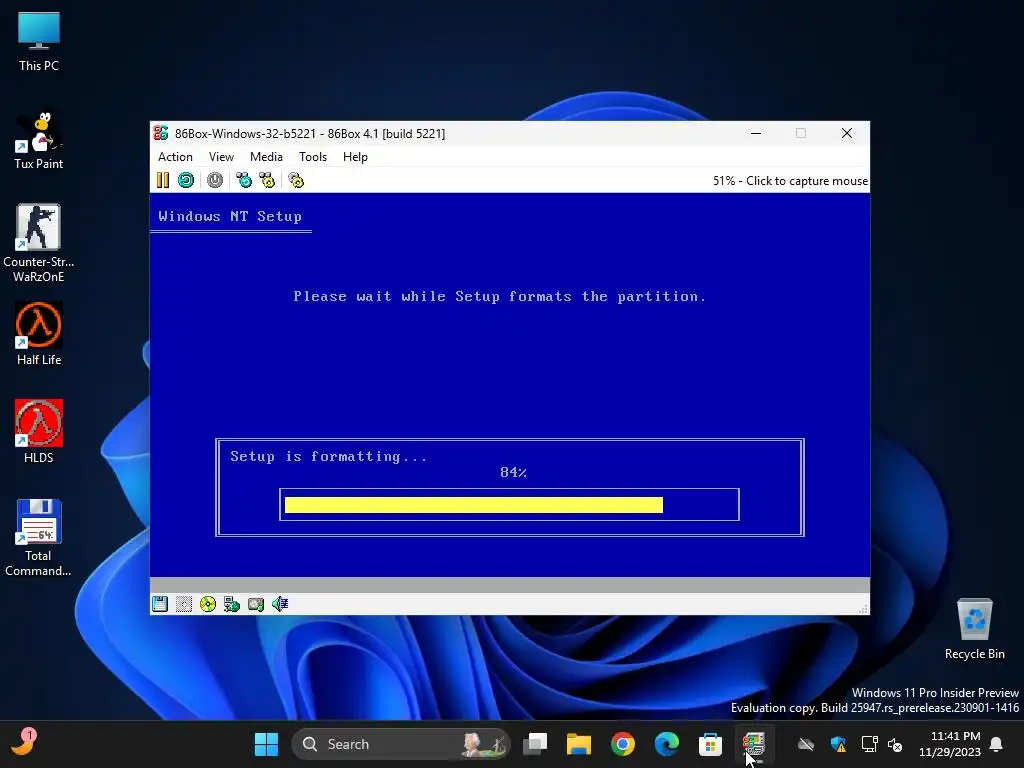
Task: Select the Half Life desktop shortcut
Action: pyautogui.click(x=39, y=334)
